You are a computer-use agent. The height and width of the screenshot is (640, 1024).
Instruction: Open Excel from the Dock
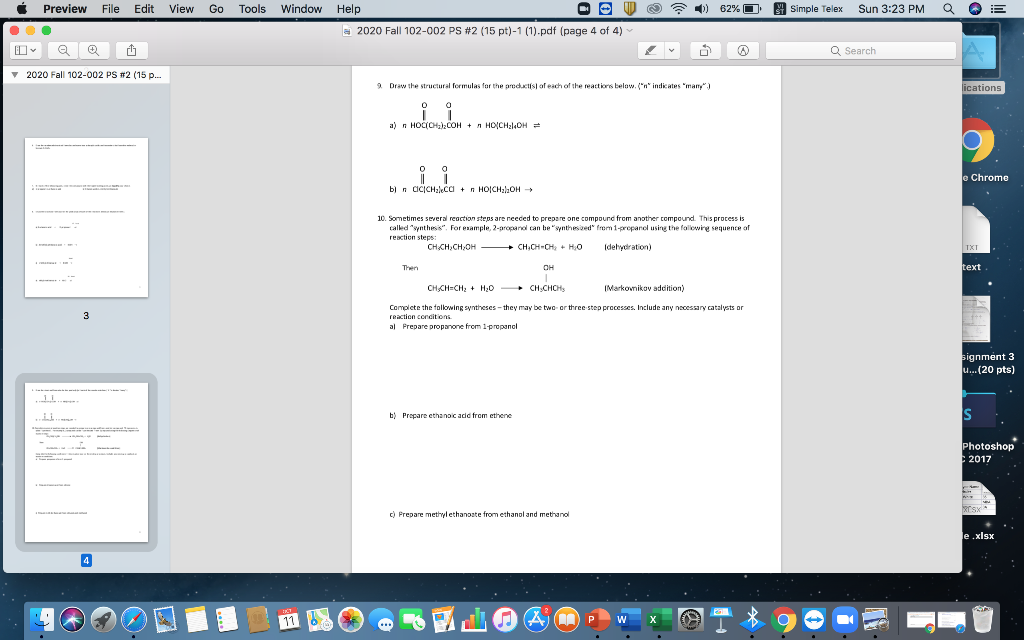pyautogui.click(x=660, y=619)
